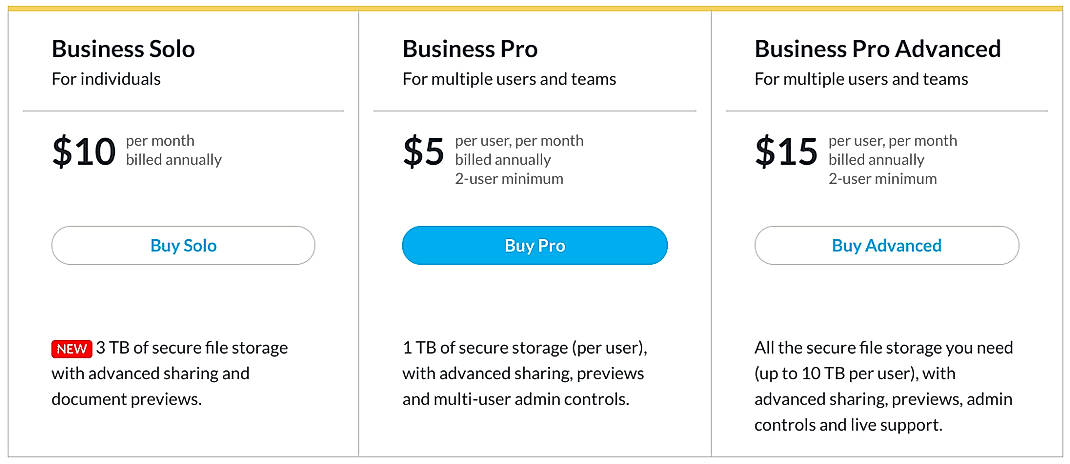Click the $10 Solo price

pyautogui.click(x=84, y=151)
